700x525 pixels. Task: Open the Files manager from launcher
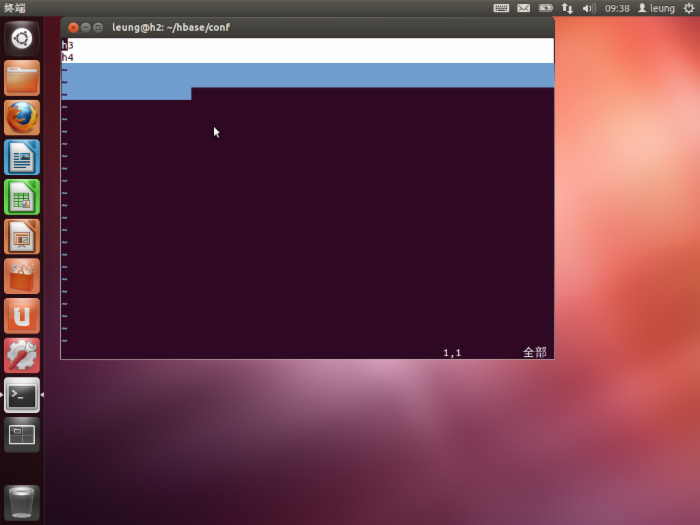(22, 78)
